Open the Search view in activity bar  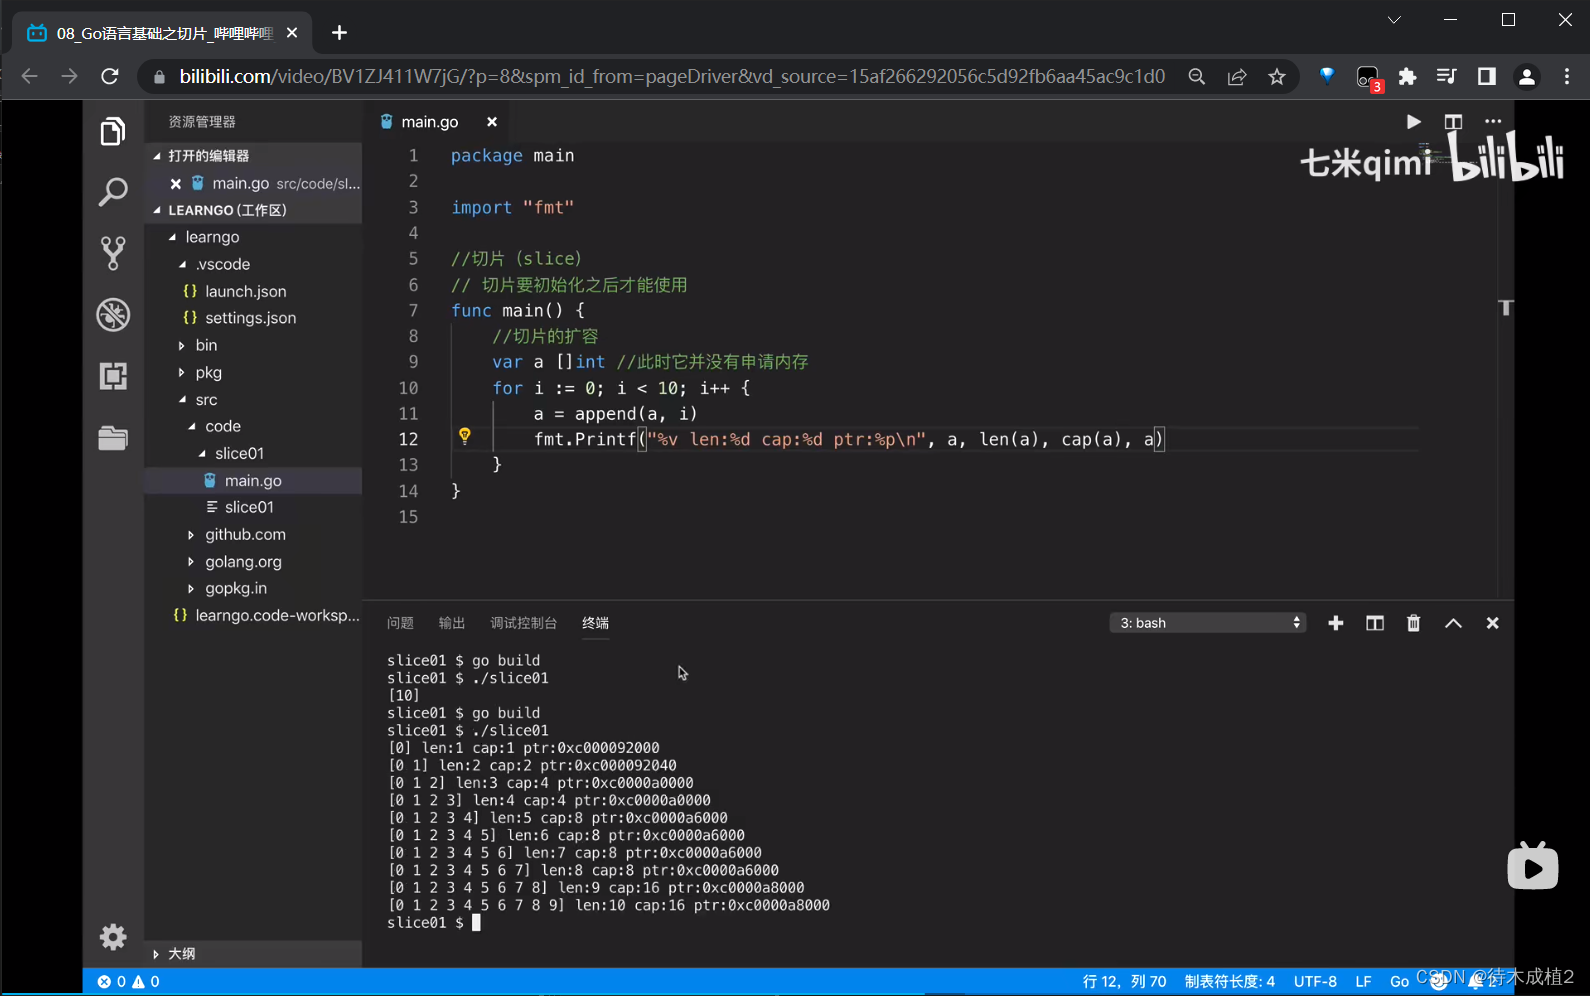click(x=113, y=191)
